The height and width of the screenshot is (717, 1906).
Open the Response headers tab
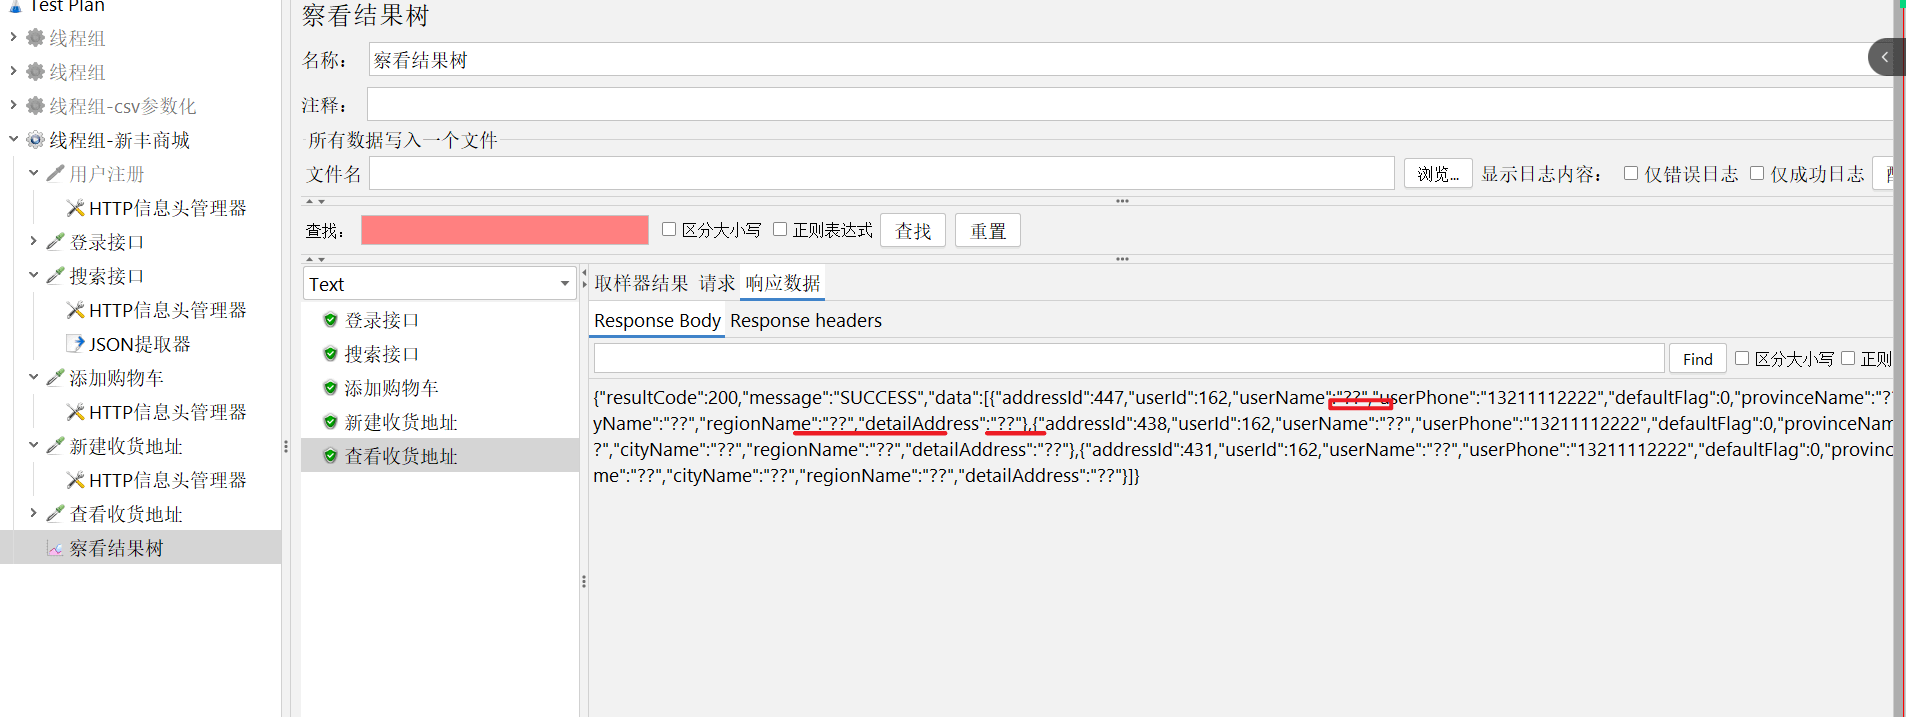coord(806,321)
